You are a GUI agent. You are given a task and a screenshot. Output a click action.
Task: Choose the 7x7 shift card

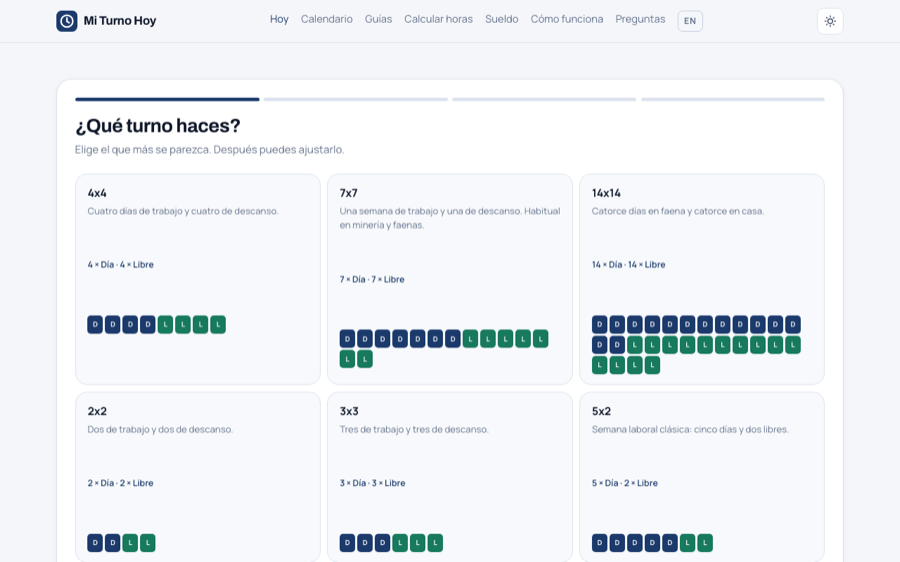click(x=450, y=279)
